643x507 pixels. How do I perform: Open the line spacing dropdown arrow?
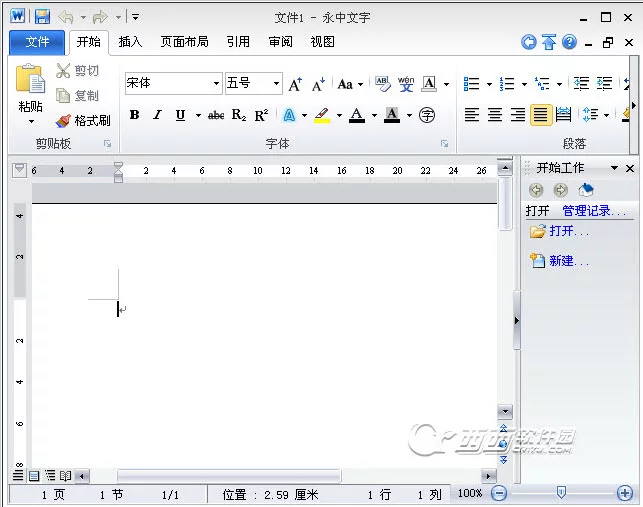606,115
